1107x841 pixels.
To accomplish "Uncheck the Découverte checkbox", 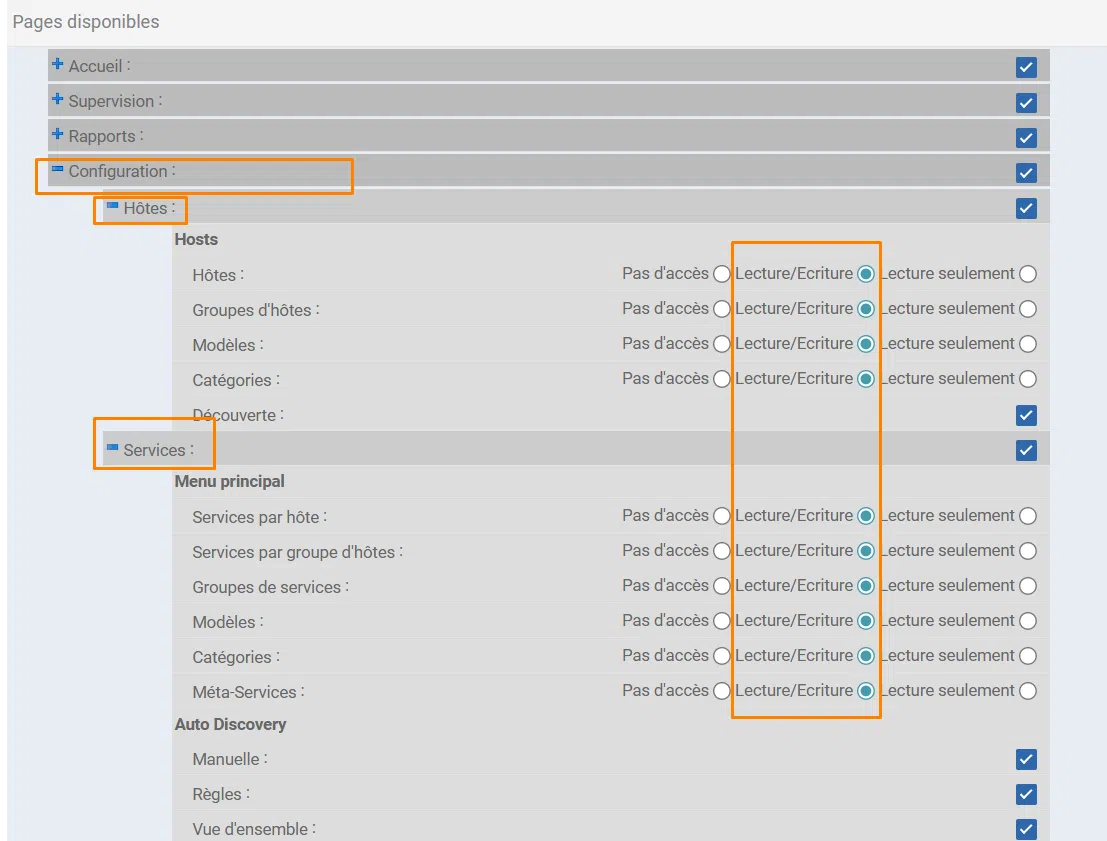I will 1025,414.
